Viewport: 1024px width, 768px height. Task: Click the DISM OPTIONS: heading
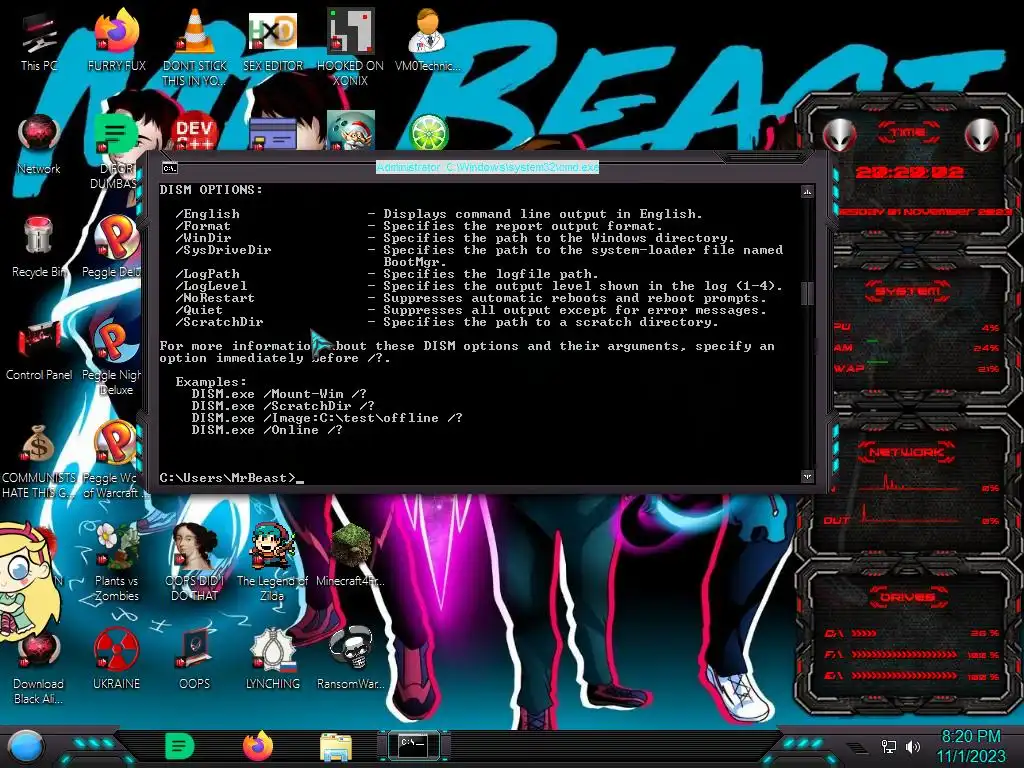(211, 190)
